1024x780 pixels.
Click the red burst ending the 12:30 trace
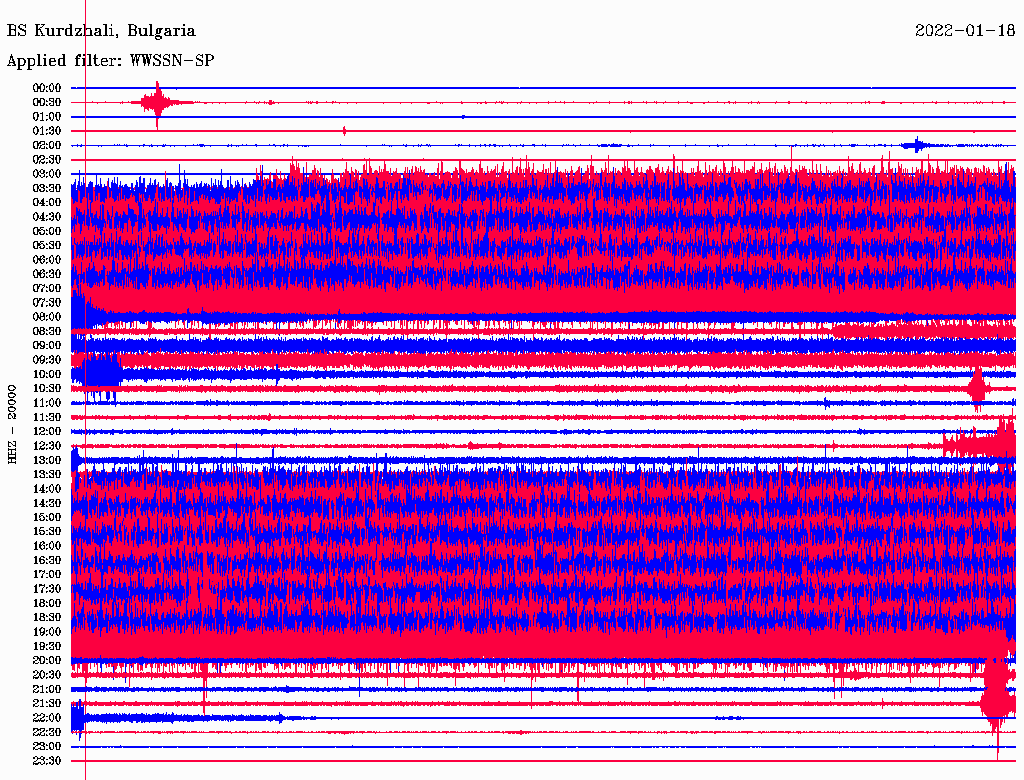click(x=985, y=443)
